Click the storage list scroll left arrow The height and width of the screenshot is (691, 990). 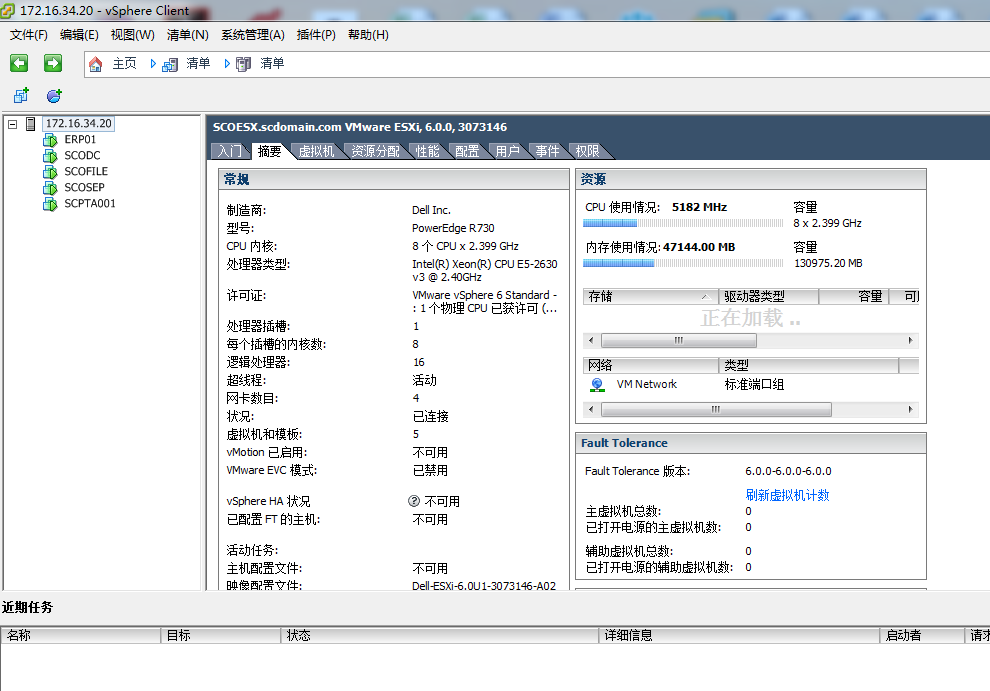(x=591, y=340)
